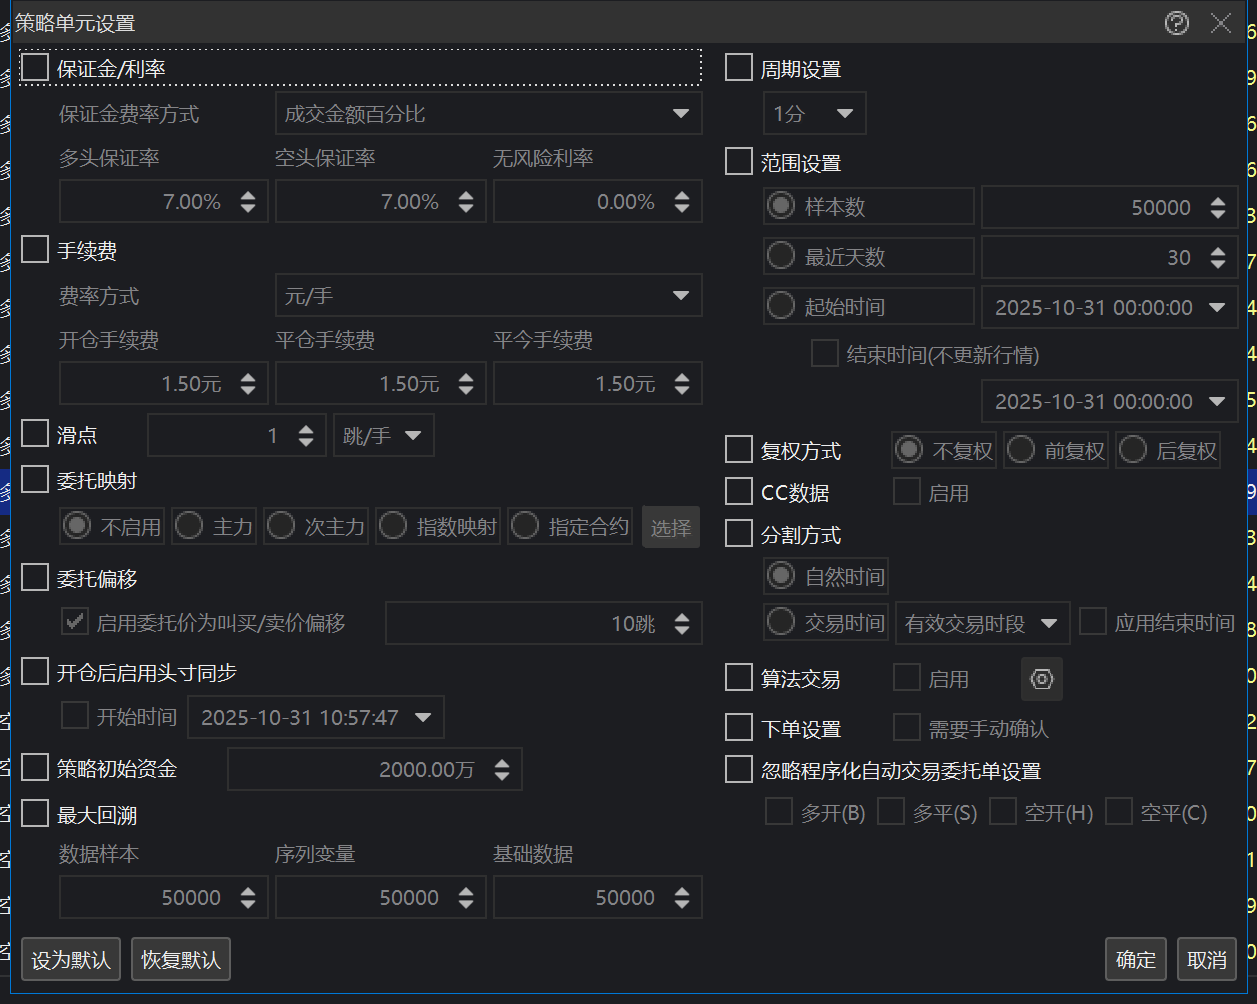
Task: Click the 样本数 50000 input field
Action: pyautogui.click(x=1092, y=207)
